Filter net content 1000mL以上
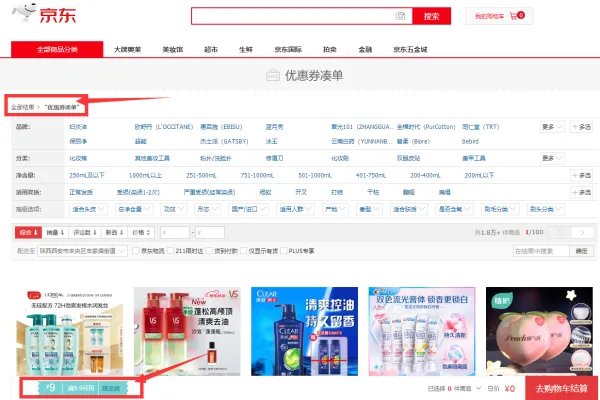This screenshot has height=400, width=600. tap(145, 175)
